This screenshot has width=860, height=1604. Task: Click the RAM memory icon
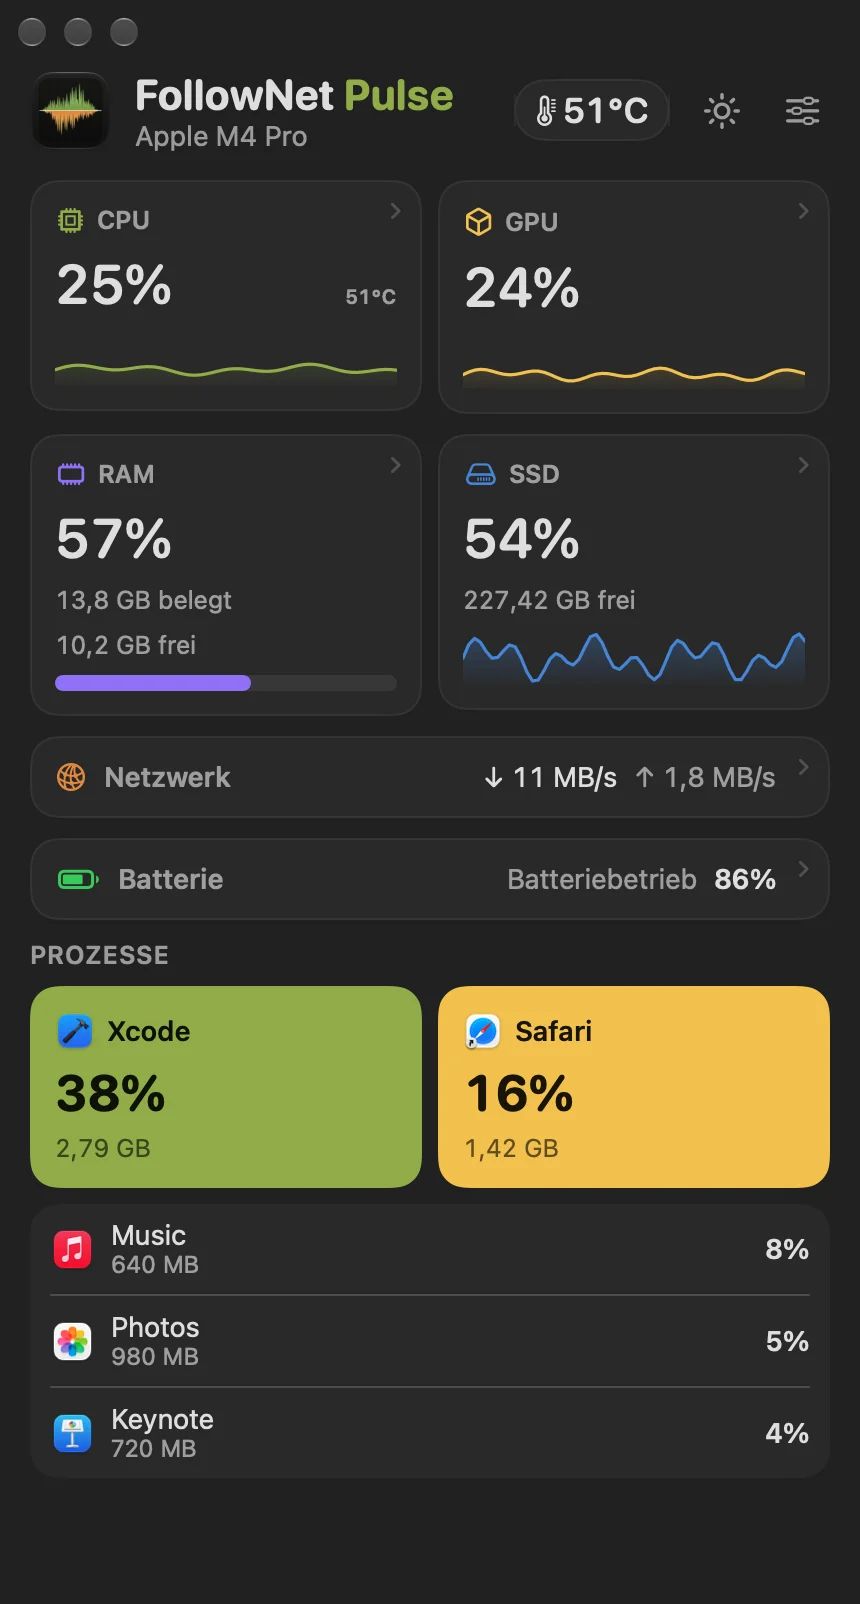pos(71,474)
